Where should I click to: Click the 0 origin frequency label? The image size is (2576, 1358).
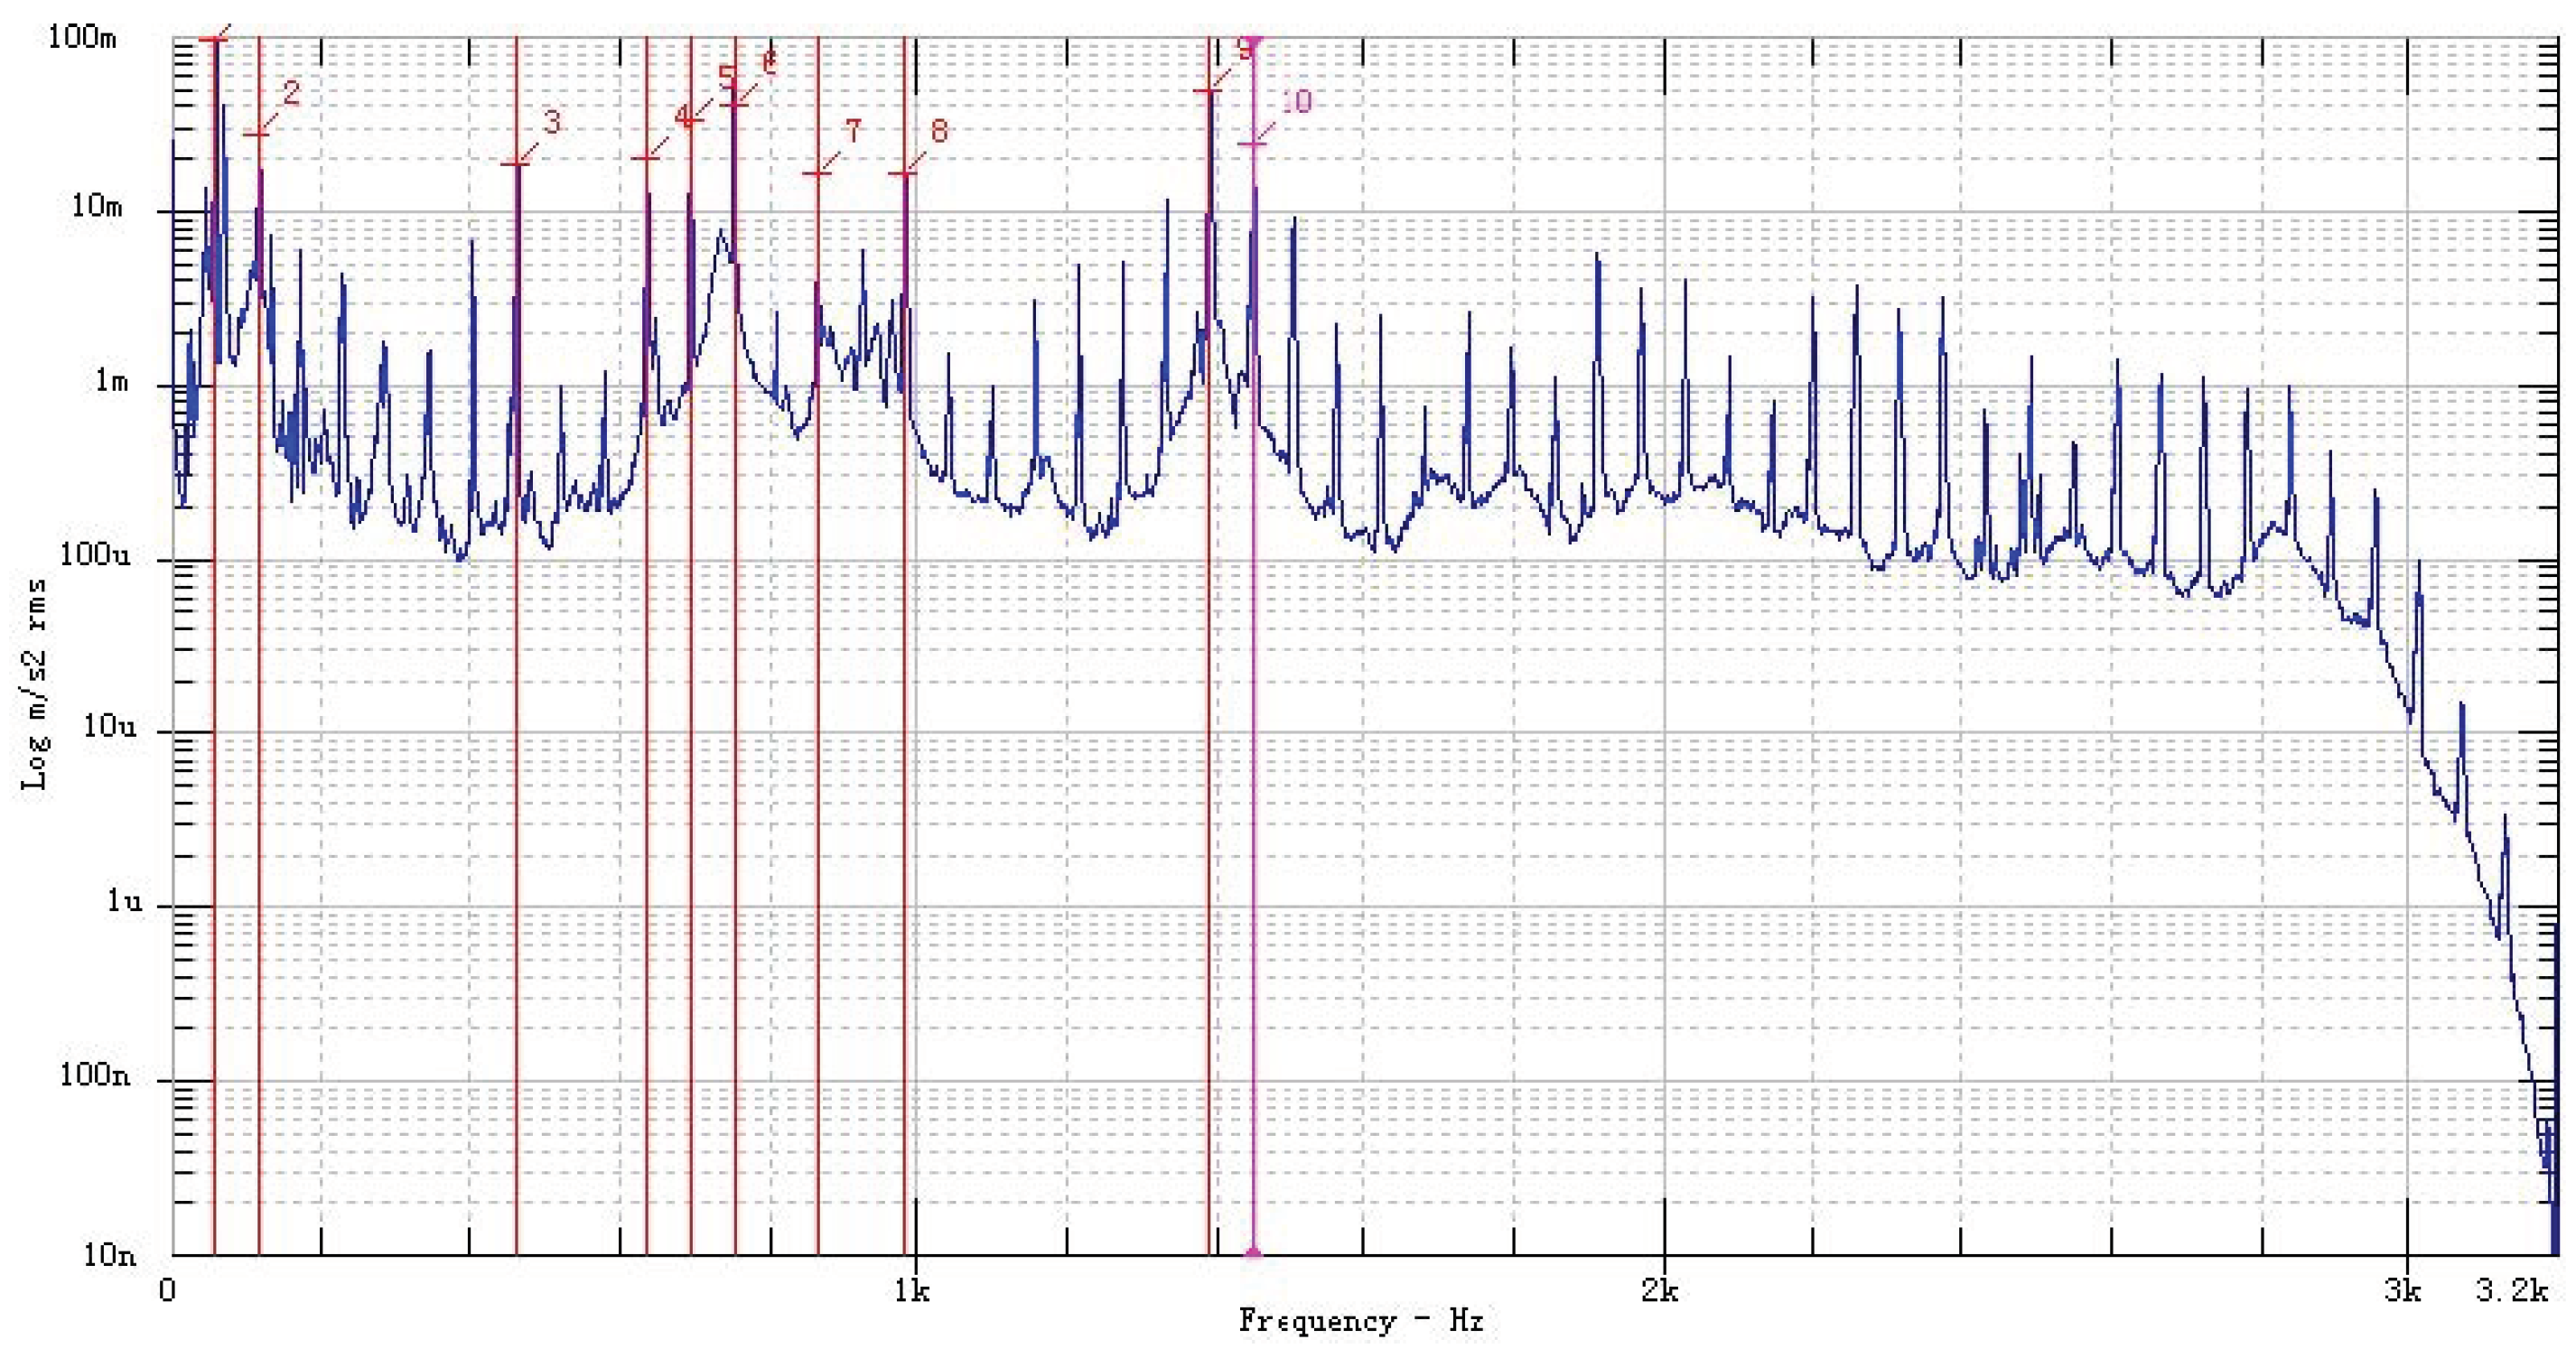[167, 1290]
